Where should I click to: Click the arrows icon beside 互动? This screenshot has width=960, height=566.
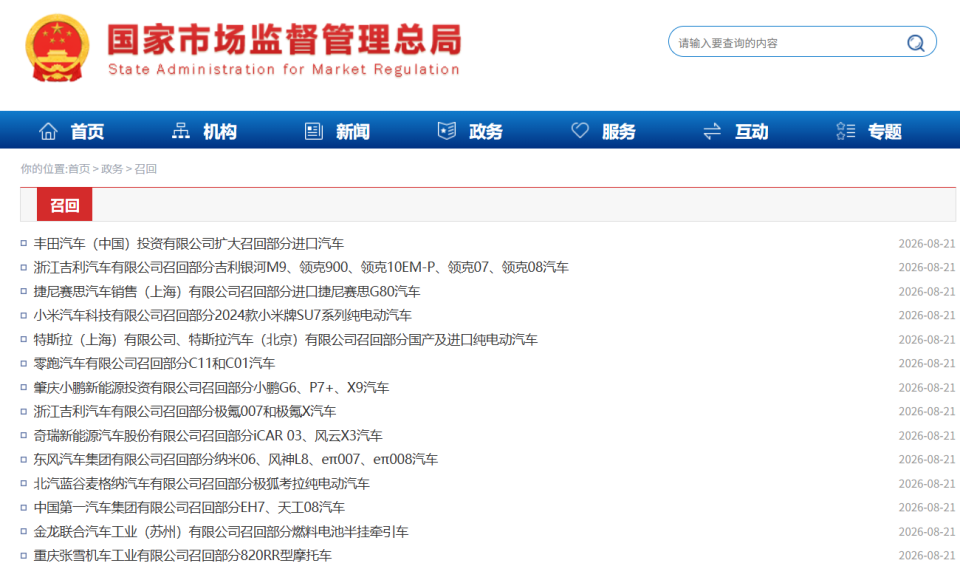[x=712, y=131]
